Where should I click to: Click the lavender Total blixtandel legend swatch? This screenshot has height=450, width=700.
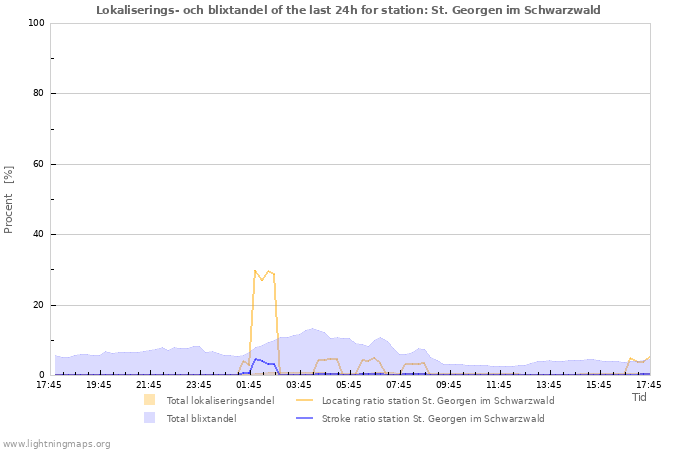pos(150,418)
